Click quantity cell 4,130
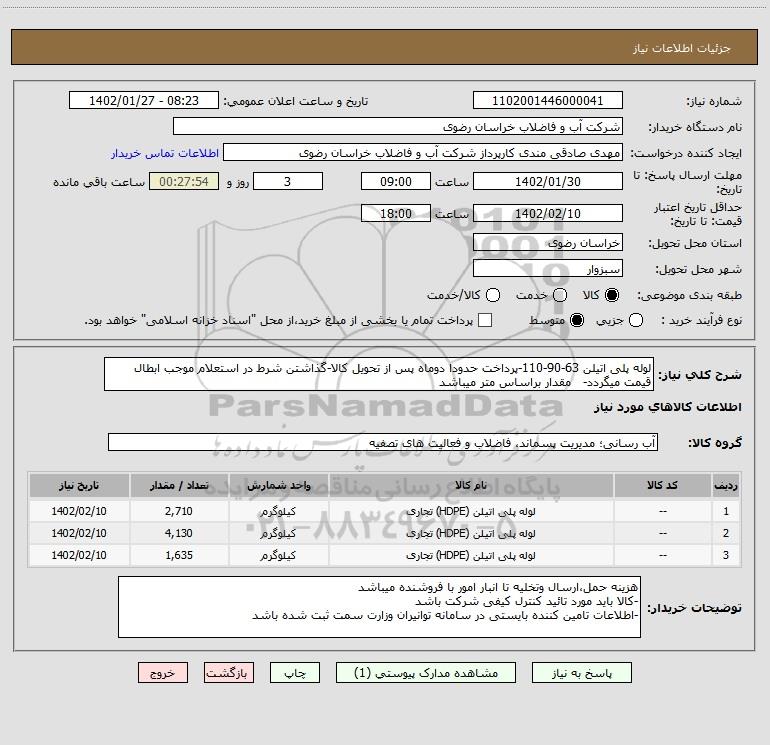 tap(179, 533)
